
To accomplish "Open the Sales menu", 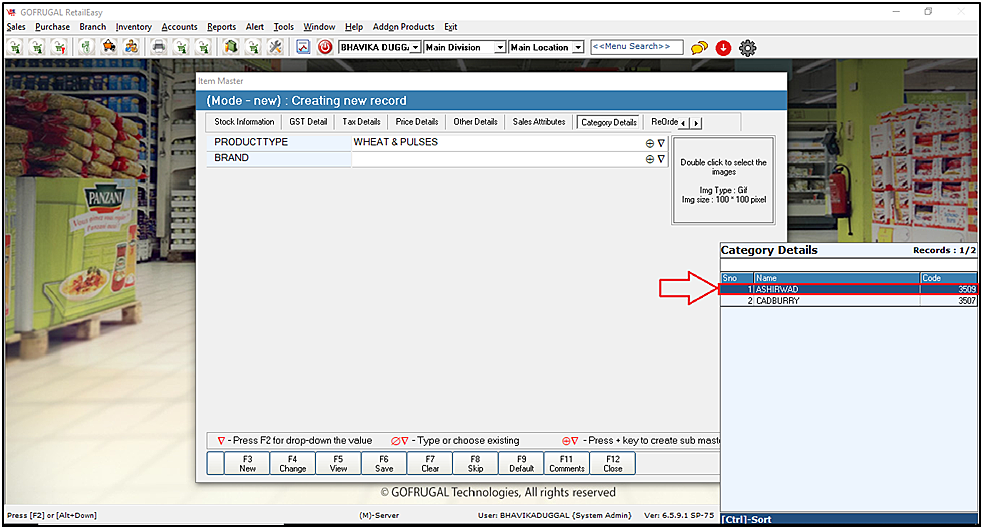I will pos(16,27).
